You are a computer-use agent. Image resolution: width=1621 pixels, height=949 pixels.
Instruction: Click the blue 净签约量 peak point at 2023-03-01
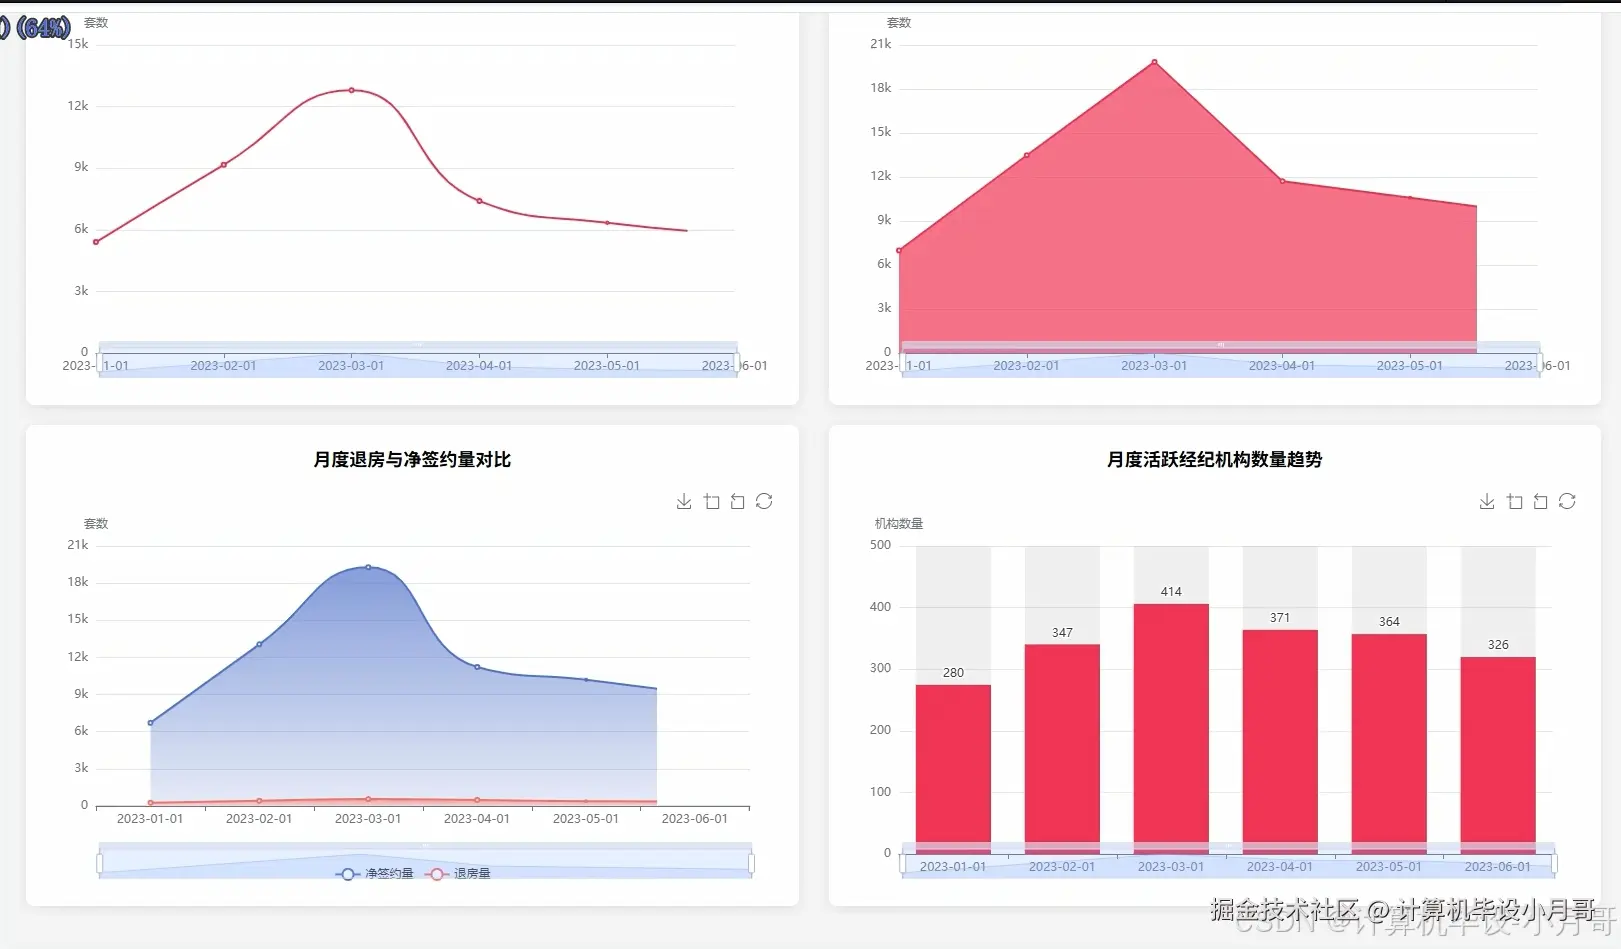coord(368,567)
